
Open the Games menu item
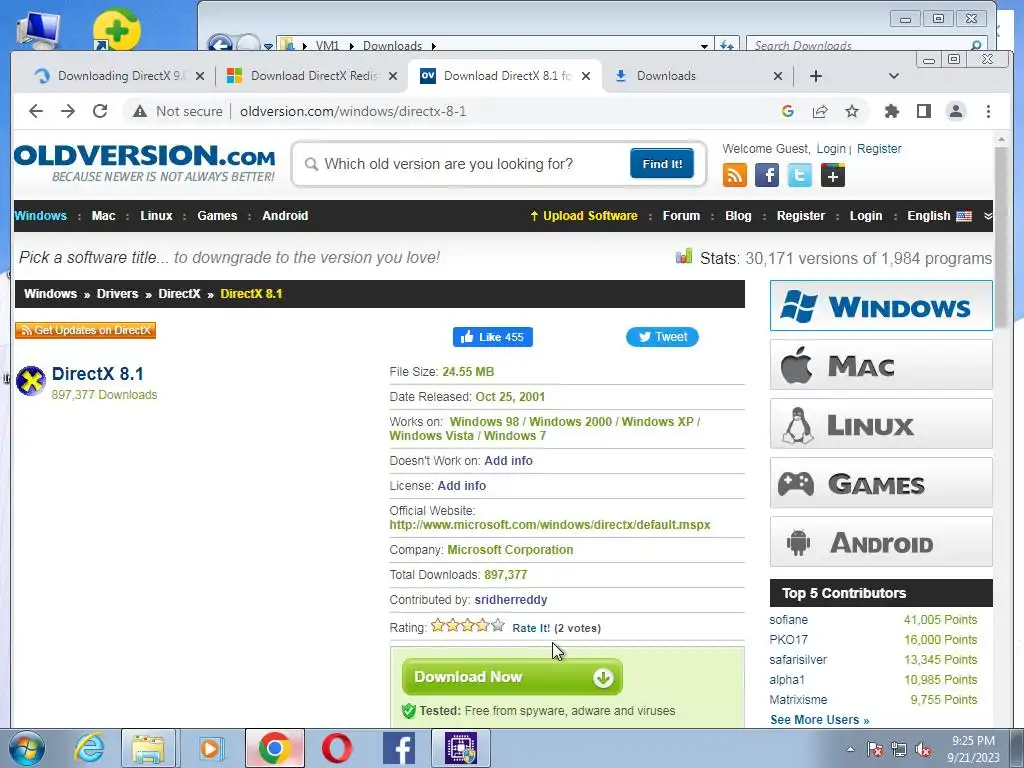pos(217,216)
